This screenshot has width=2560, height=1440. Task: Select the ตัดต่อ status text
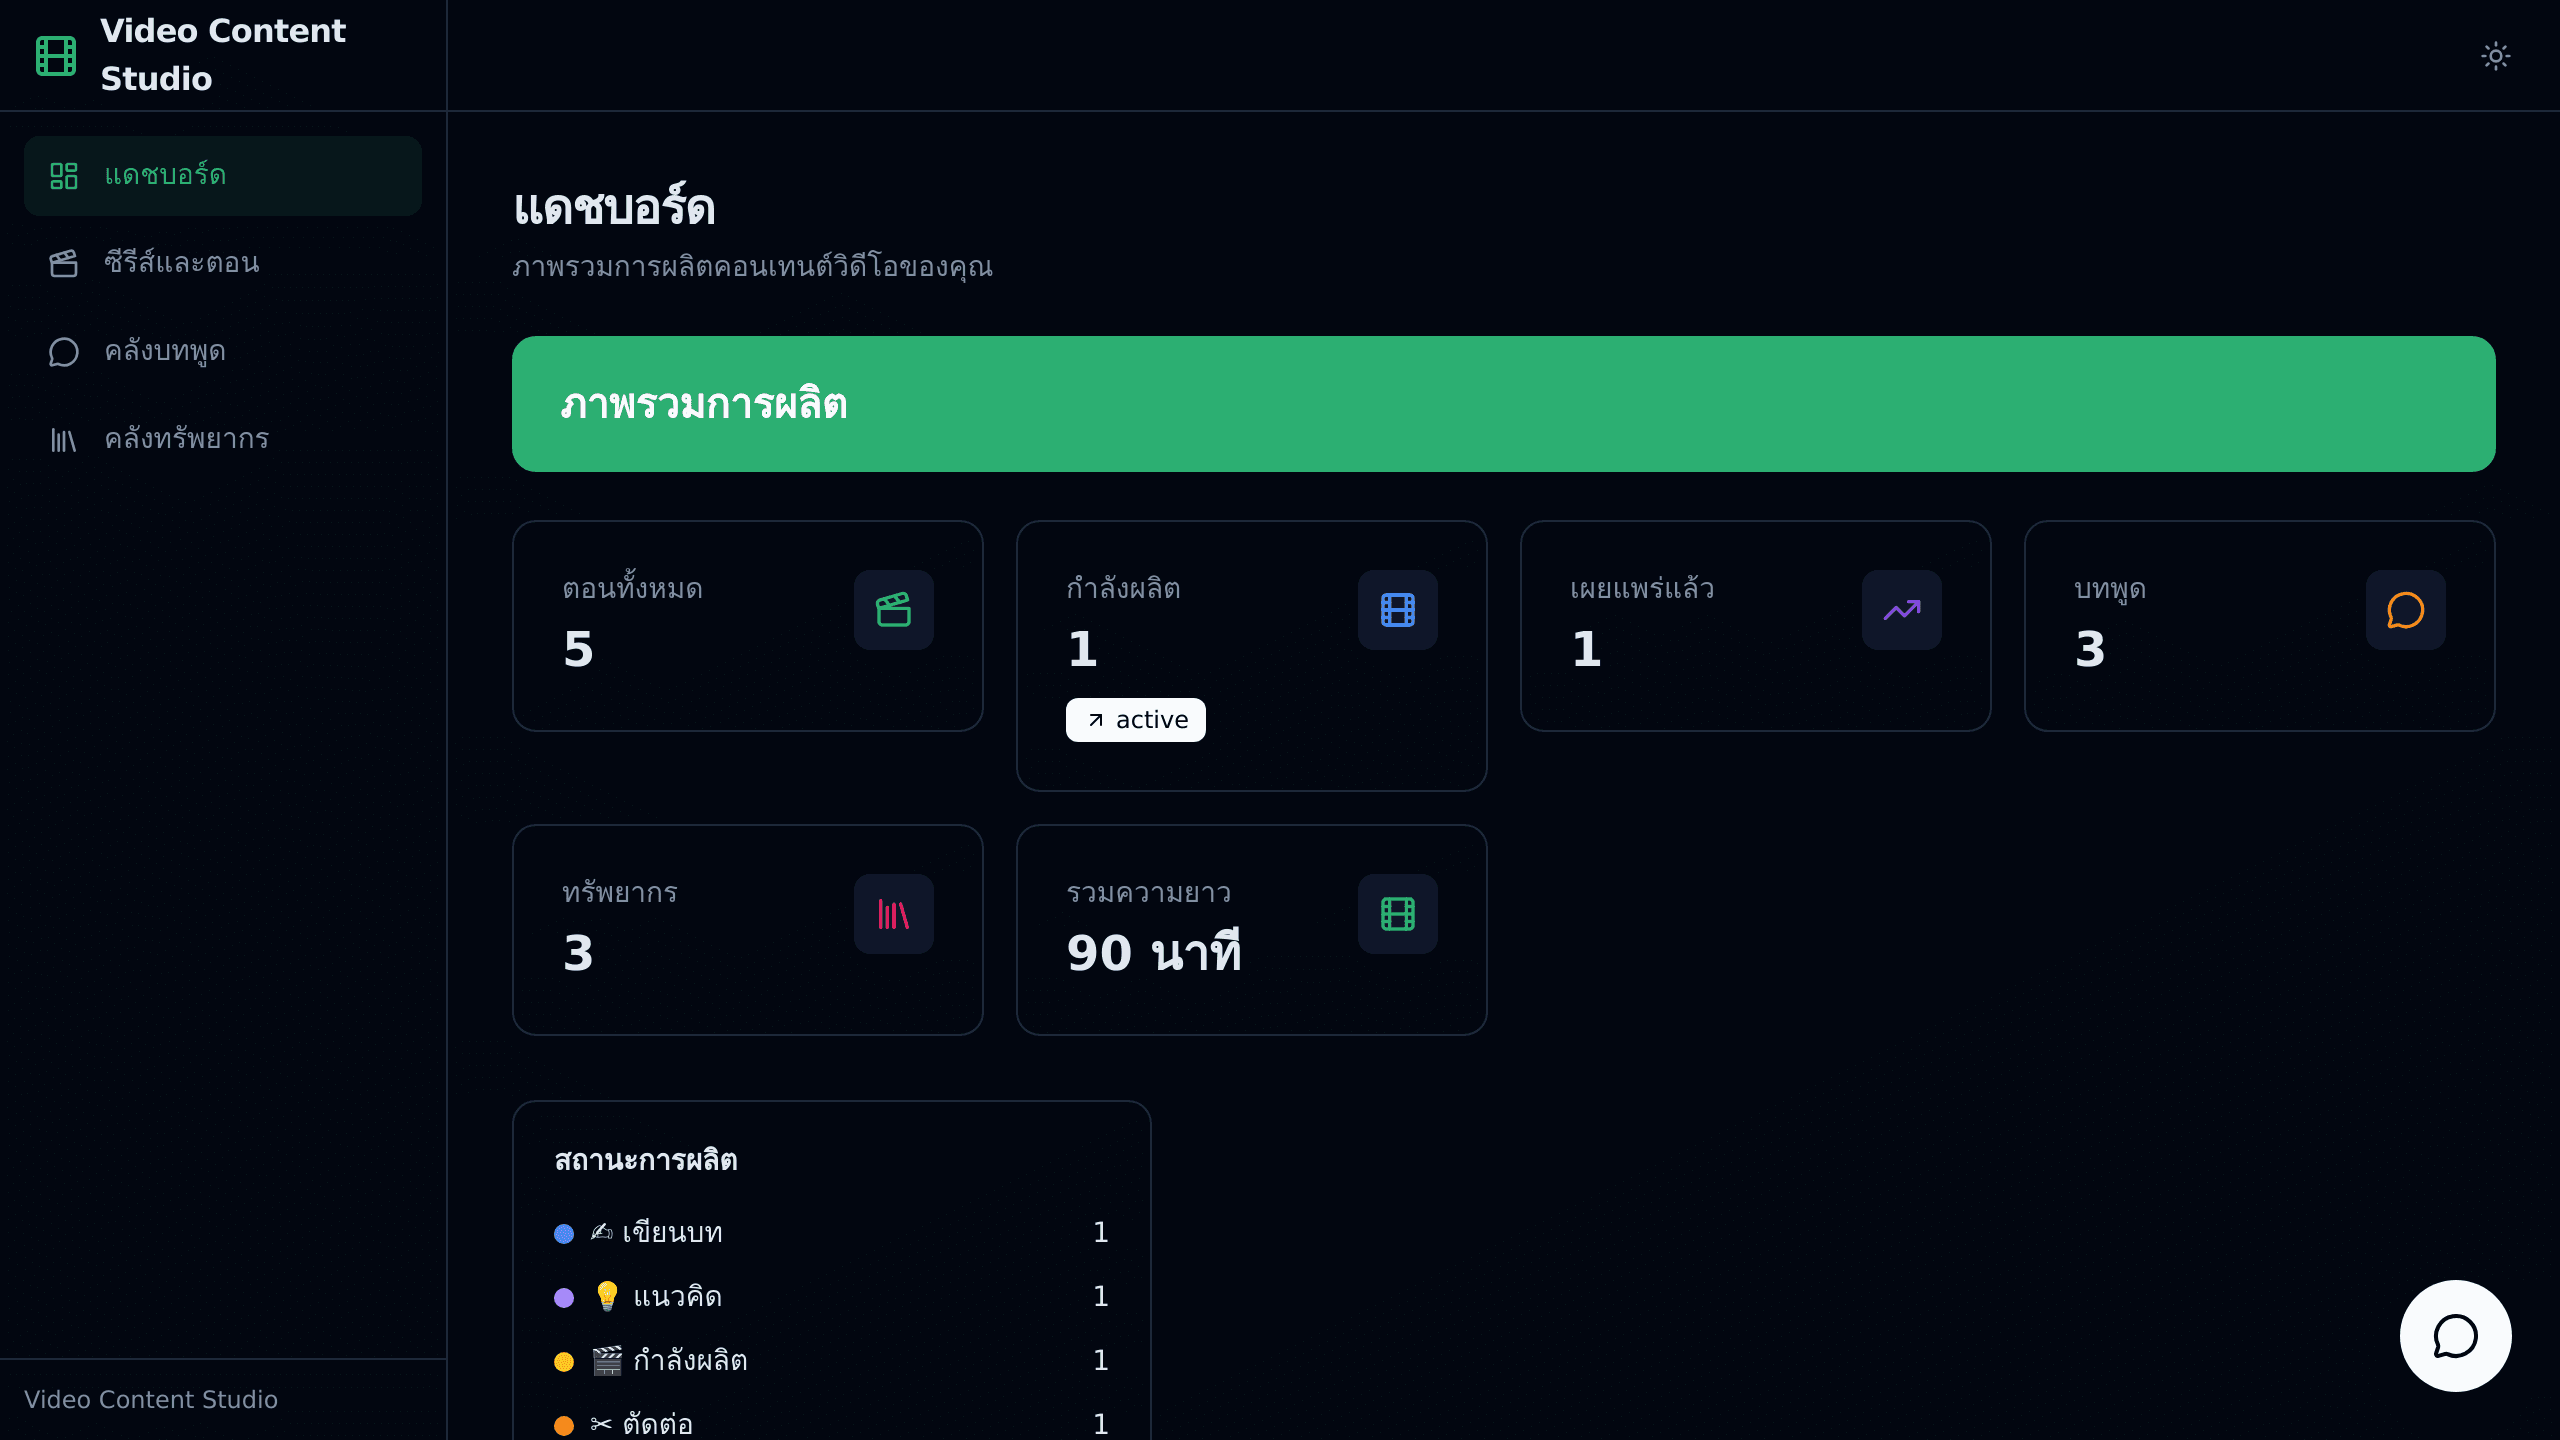[657, 1423]
